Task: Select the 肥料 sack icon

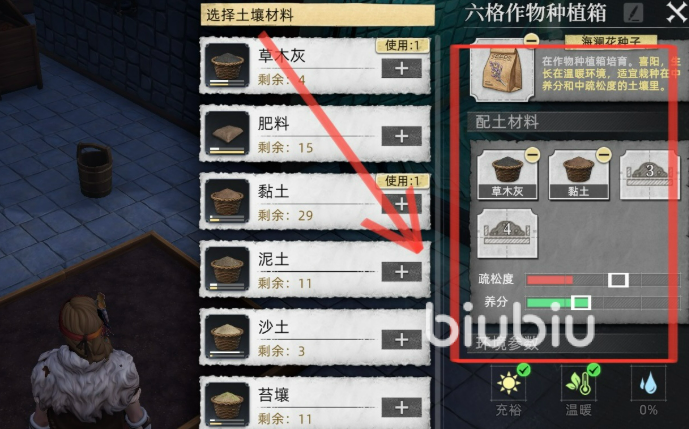Action: tap(227, 133)
